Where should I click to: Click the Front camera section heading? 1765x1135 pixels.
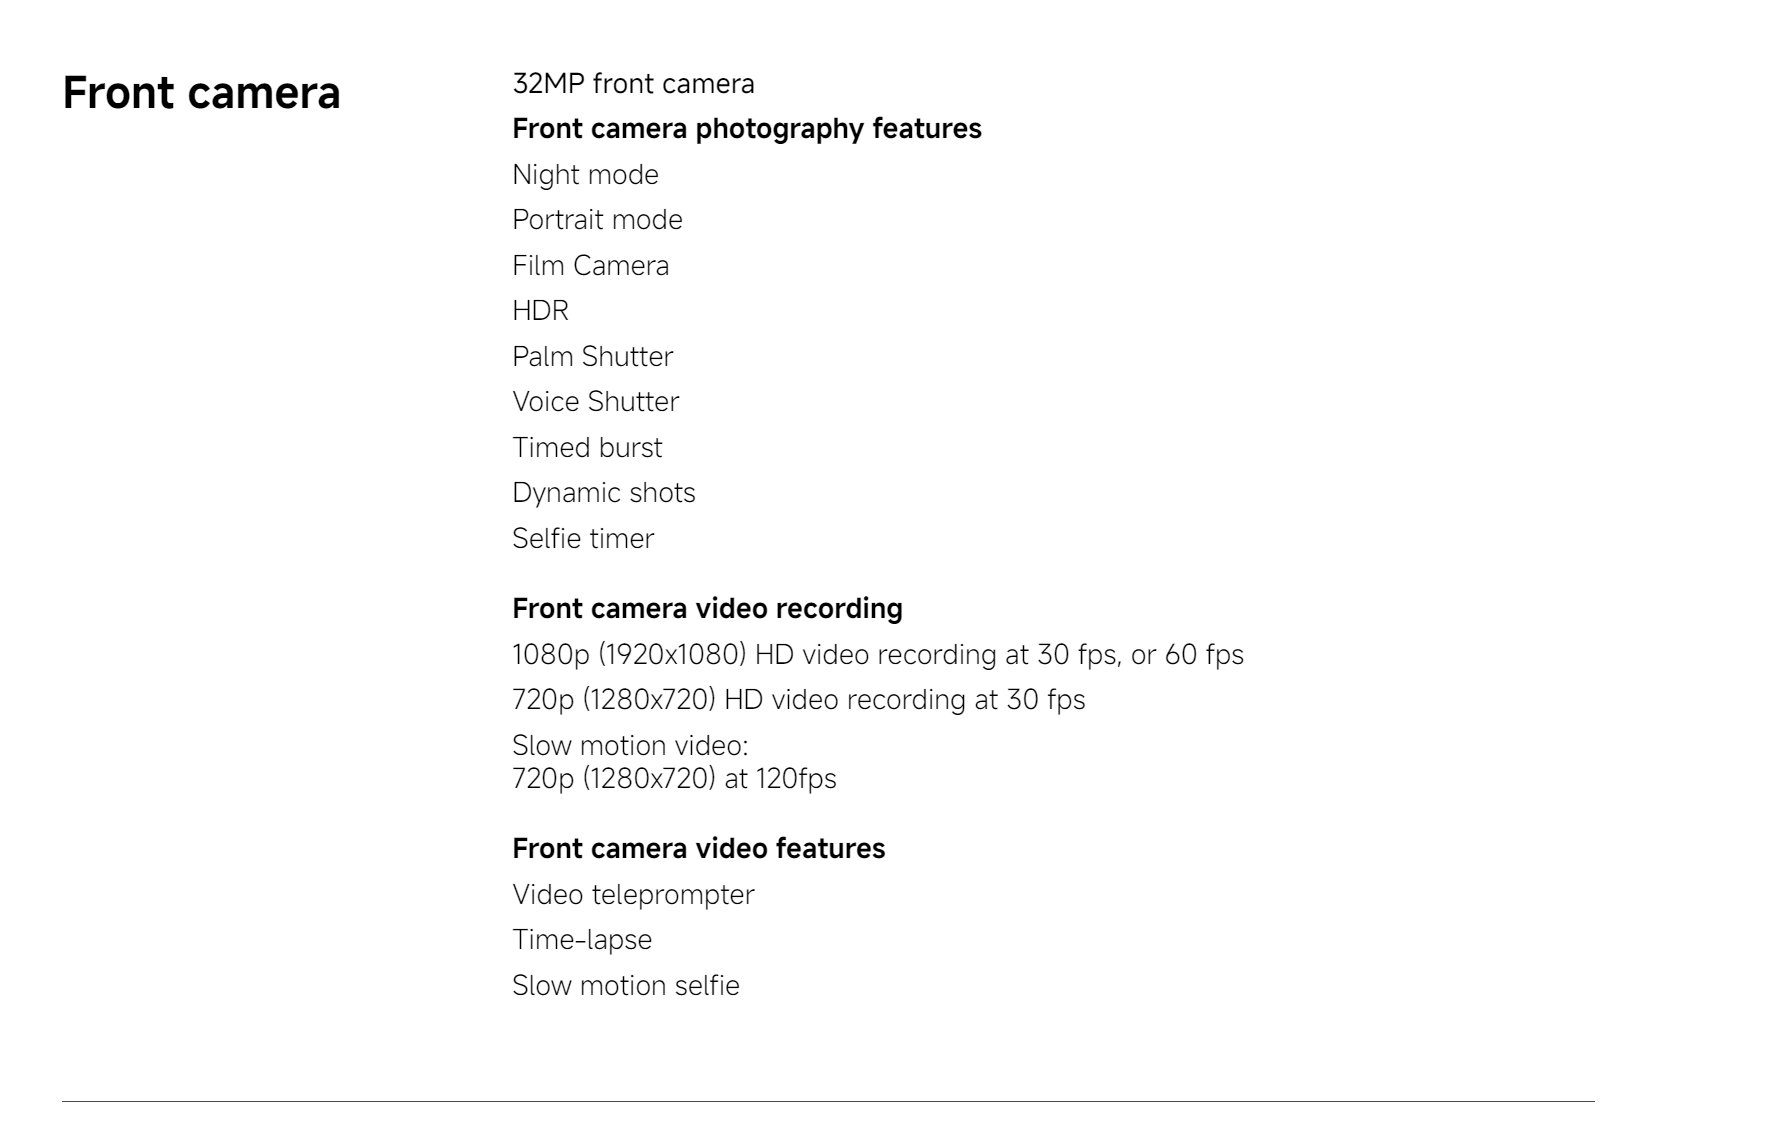point(201,93)
